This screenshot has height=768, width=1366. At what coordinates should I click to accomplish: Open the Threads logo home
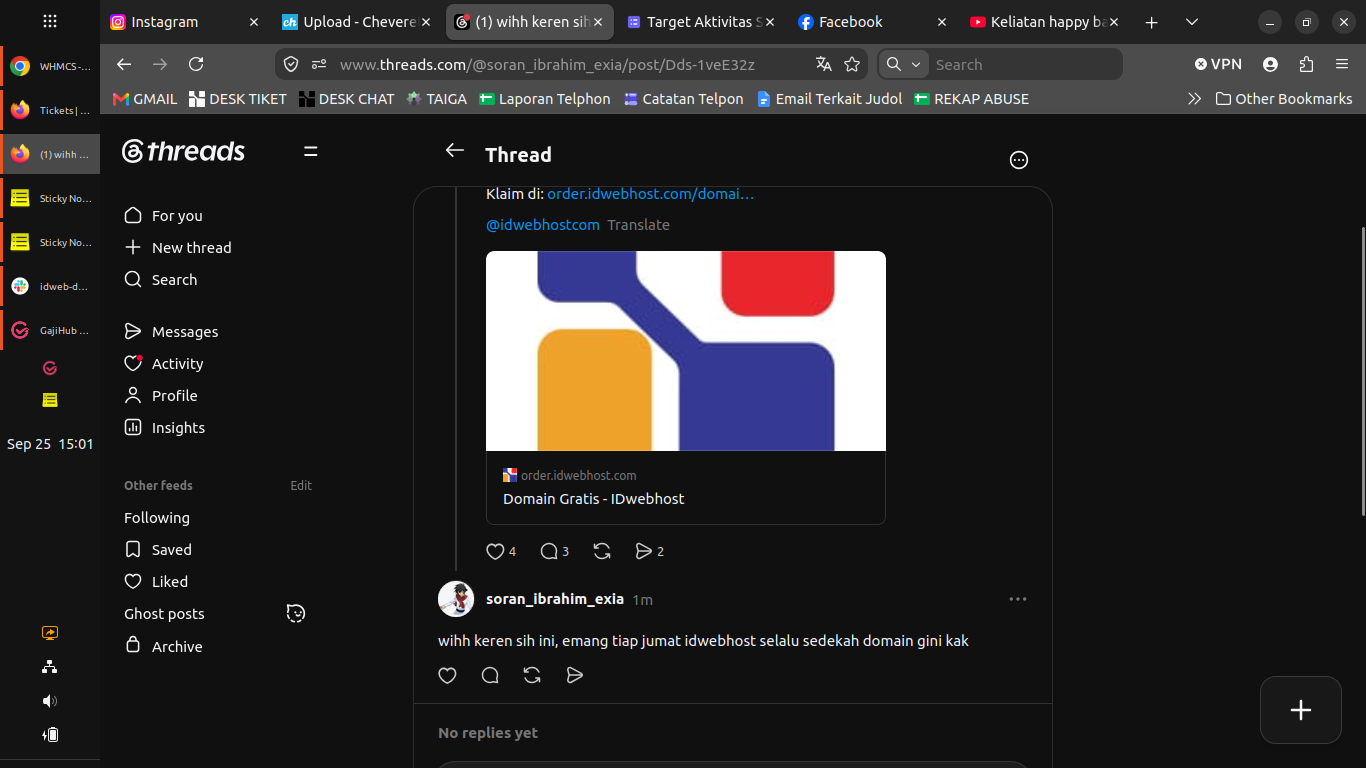point(183,152)
